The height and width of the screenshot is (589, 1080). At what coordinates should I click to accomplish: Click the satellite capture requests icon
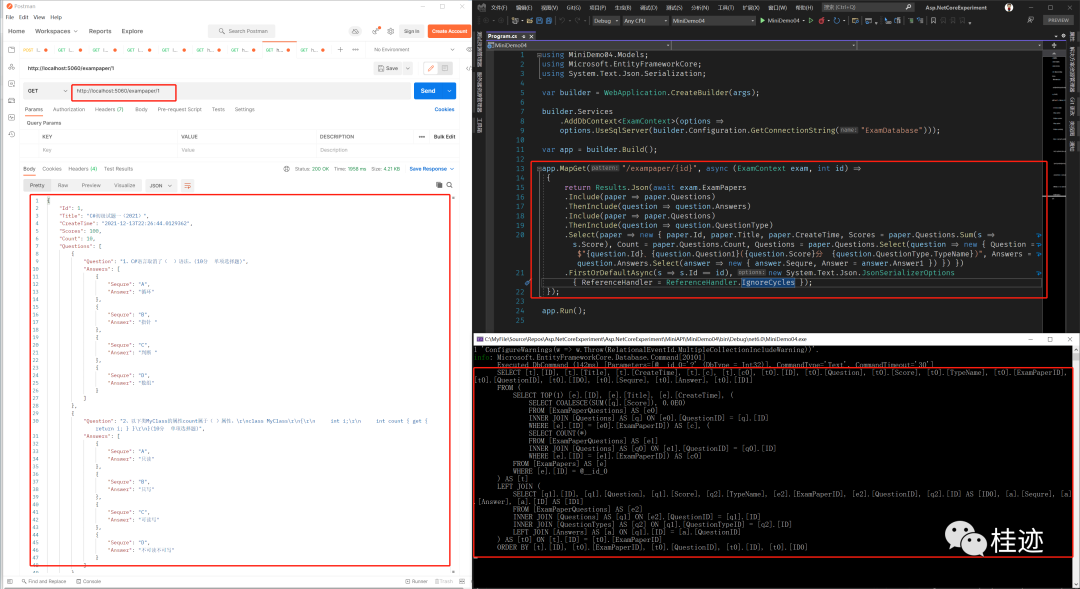375,31
